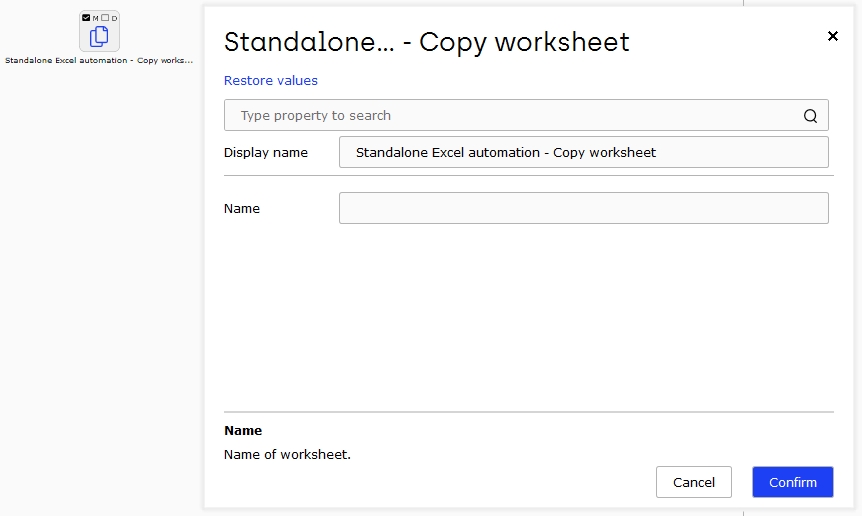This screenshot has width=862, height=516.
Task: Click the magnifier search icon
Action: tap(810, 115)
